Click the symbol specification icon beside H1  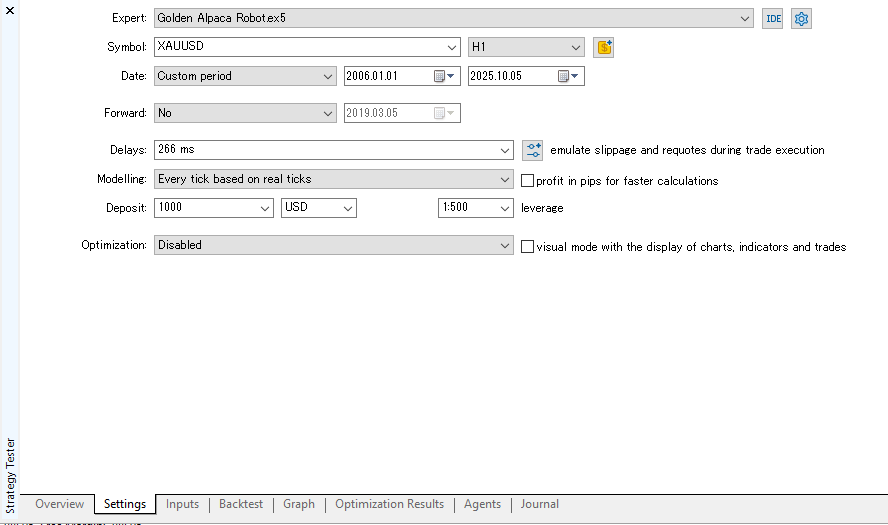603,47
